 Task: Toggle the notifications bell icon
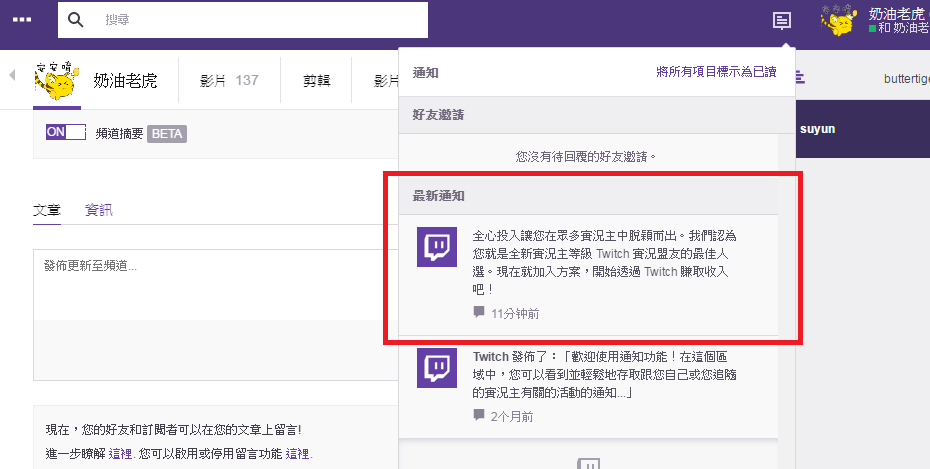coord(782,21)
